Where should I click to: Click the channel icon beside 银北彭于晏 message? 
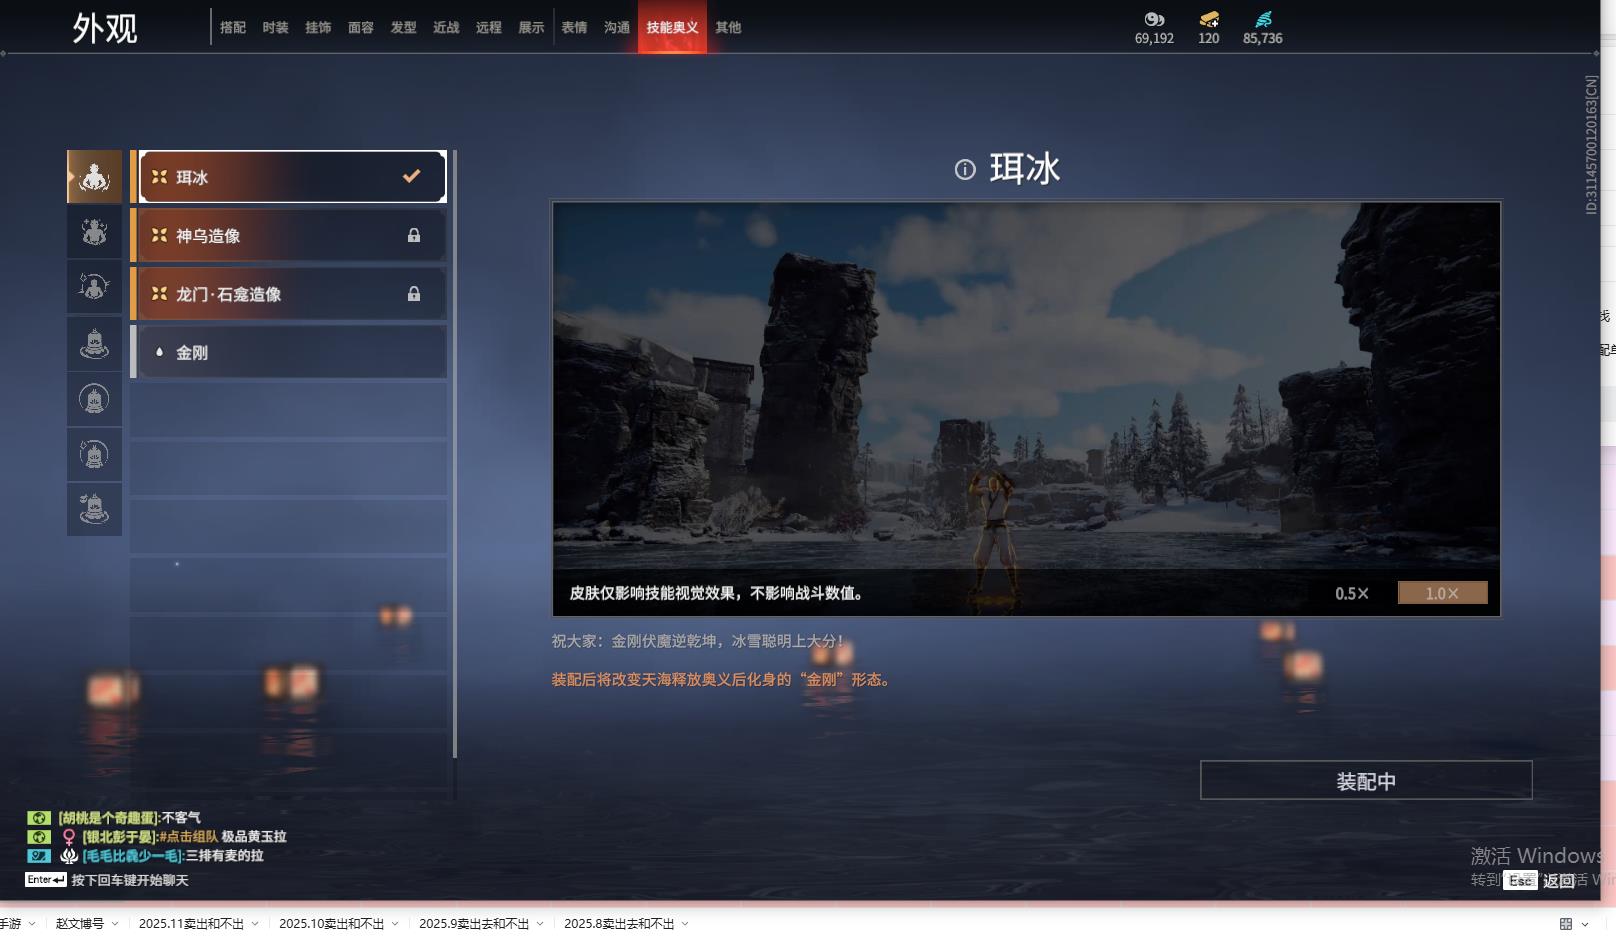[38, 837]
